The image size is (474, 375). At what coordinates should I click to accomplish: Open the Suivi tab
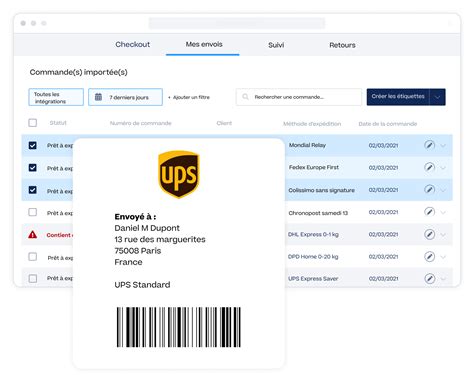pos(276,45)
